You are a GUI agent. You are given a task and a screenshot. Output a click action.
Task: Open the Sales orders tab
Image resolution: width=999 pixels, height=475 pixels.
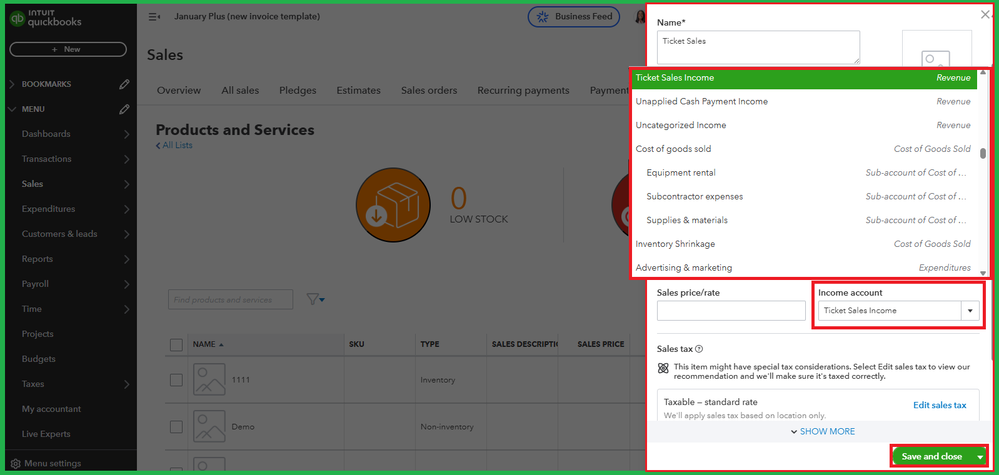(429, 90)
